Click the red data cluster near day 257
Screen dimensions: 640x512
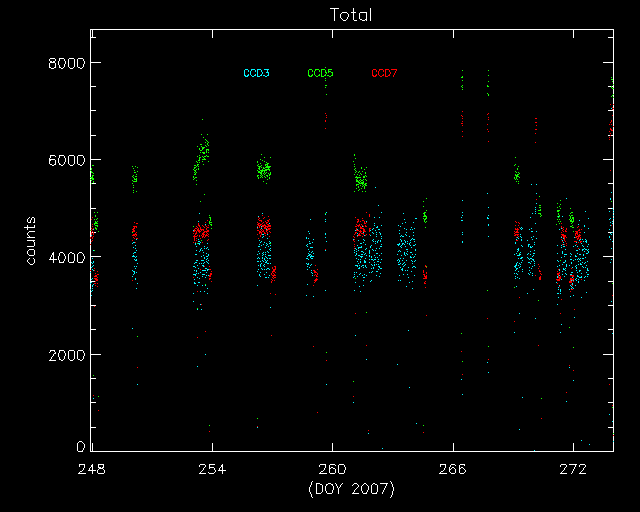click(x=264, y=228)
